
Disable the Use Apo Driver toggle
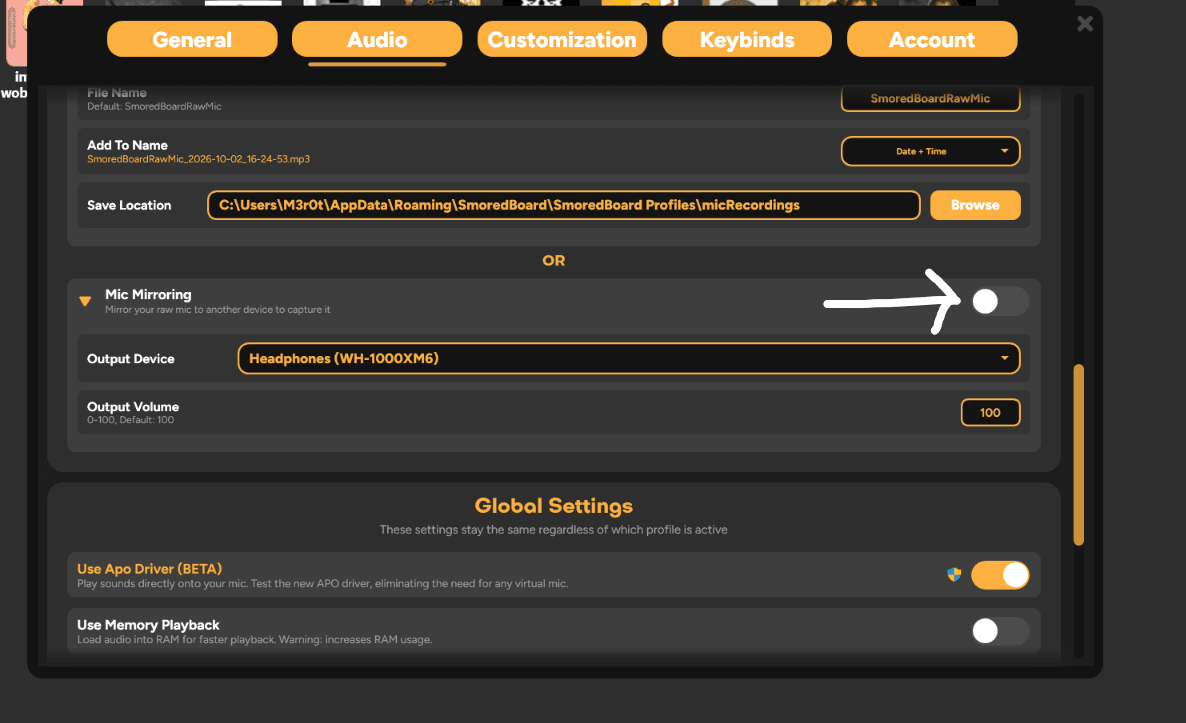click(999, 575)
